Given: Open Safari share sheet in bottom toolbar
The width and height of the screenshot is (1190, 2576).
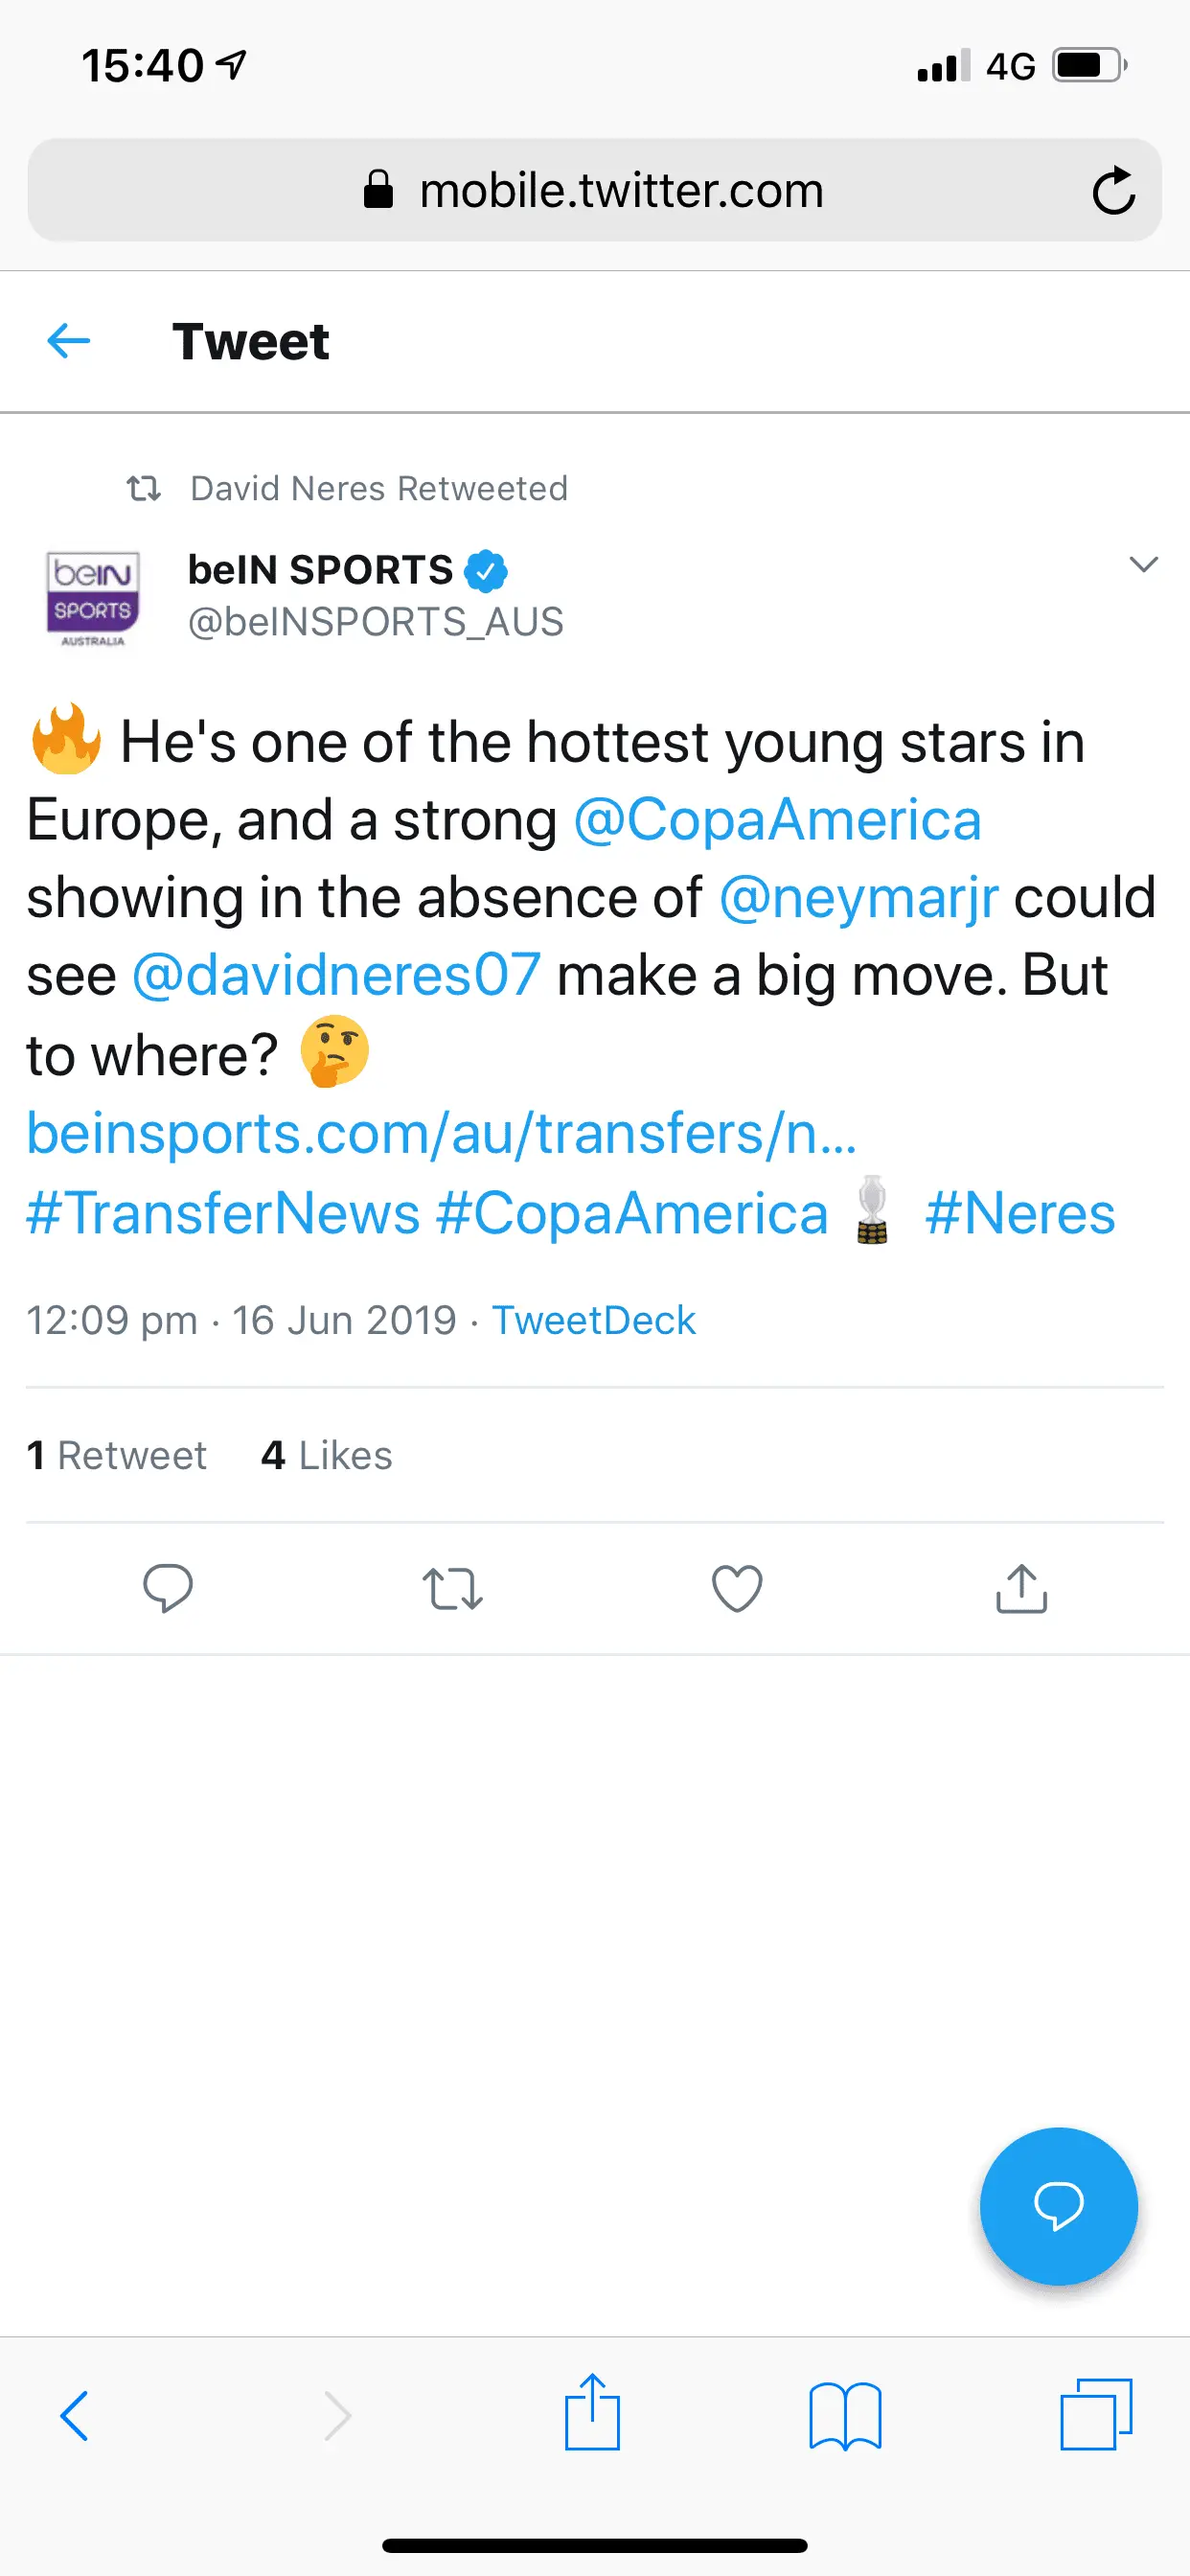Looking at the screenshot, I should point(592,2413).
